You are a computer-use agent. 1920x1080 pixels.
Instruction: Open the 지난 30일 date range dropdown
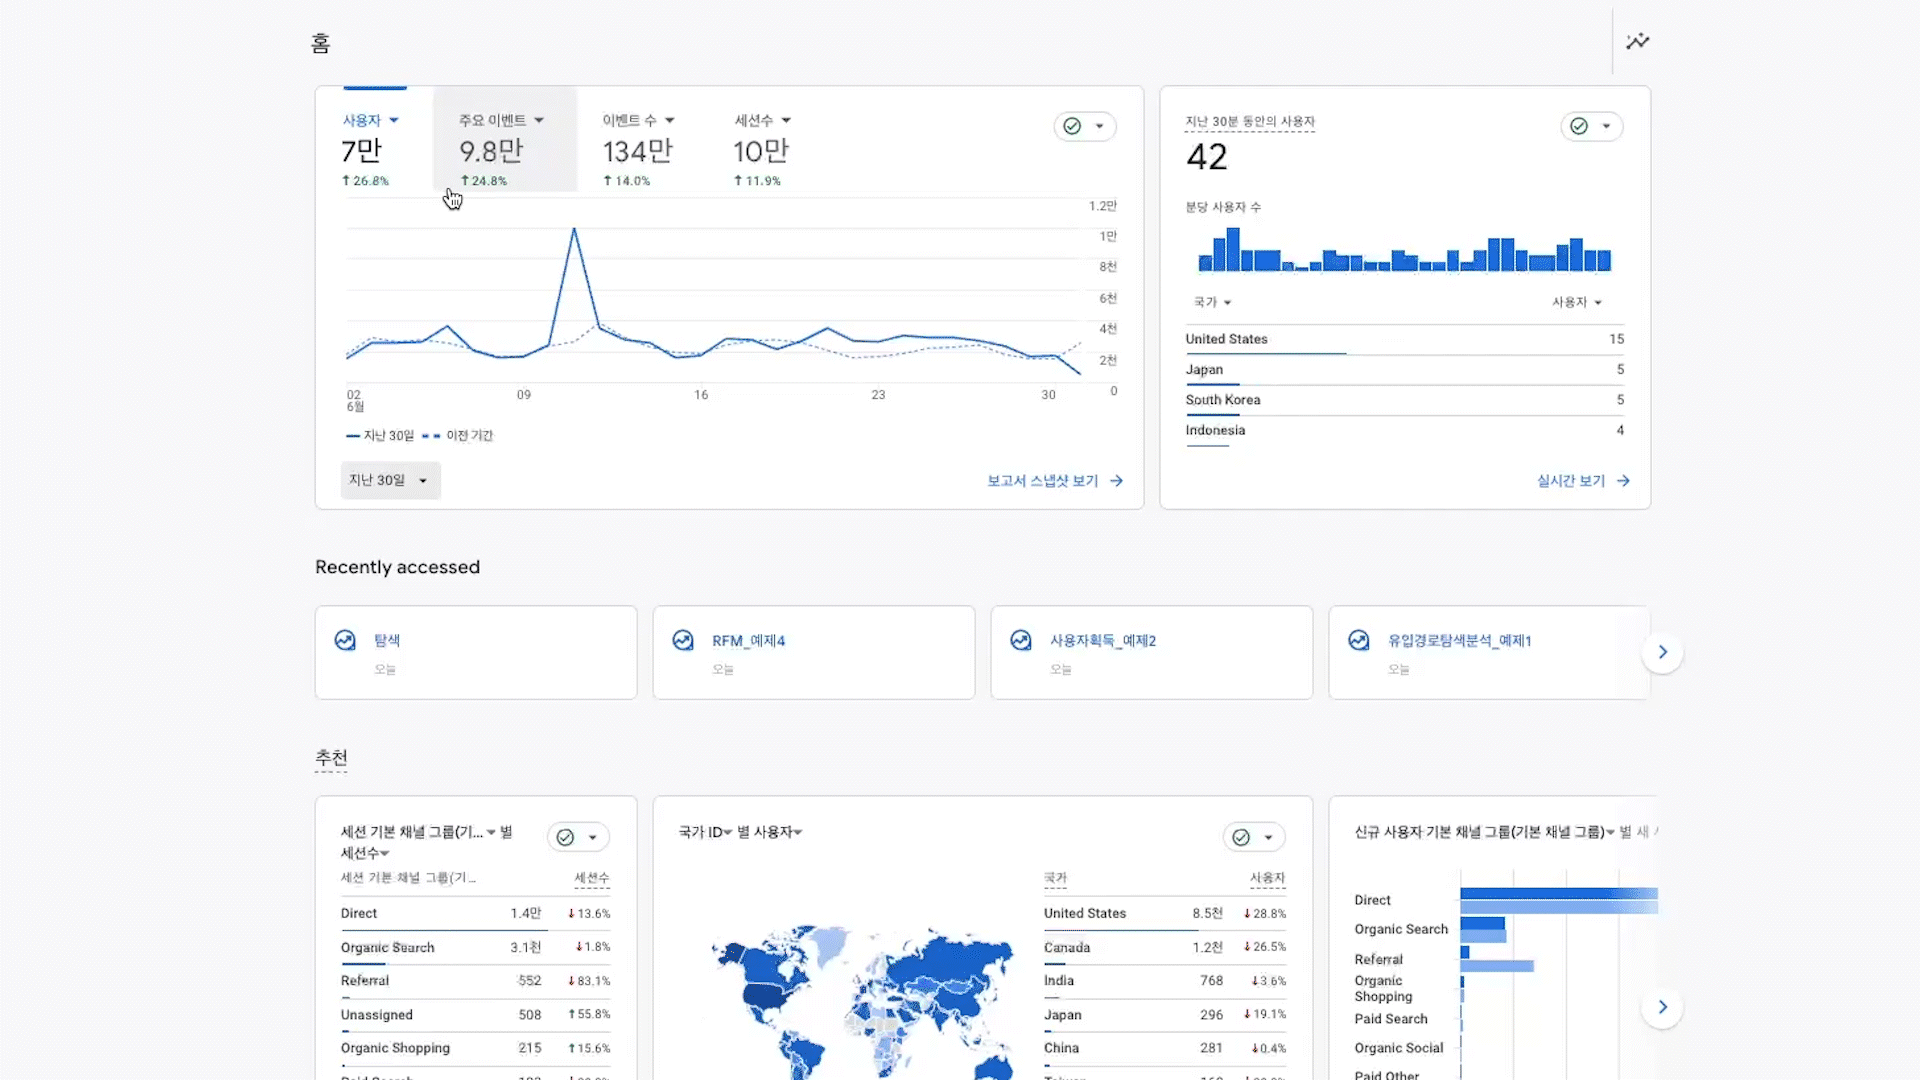pyautogui.click(x=390, y=481)
